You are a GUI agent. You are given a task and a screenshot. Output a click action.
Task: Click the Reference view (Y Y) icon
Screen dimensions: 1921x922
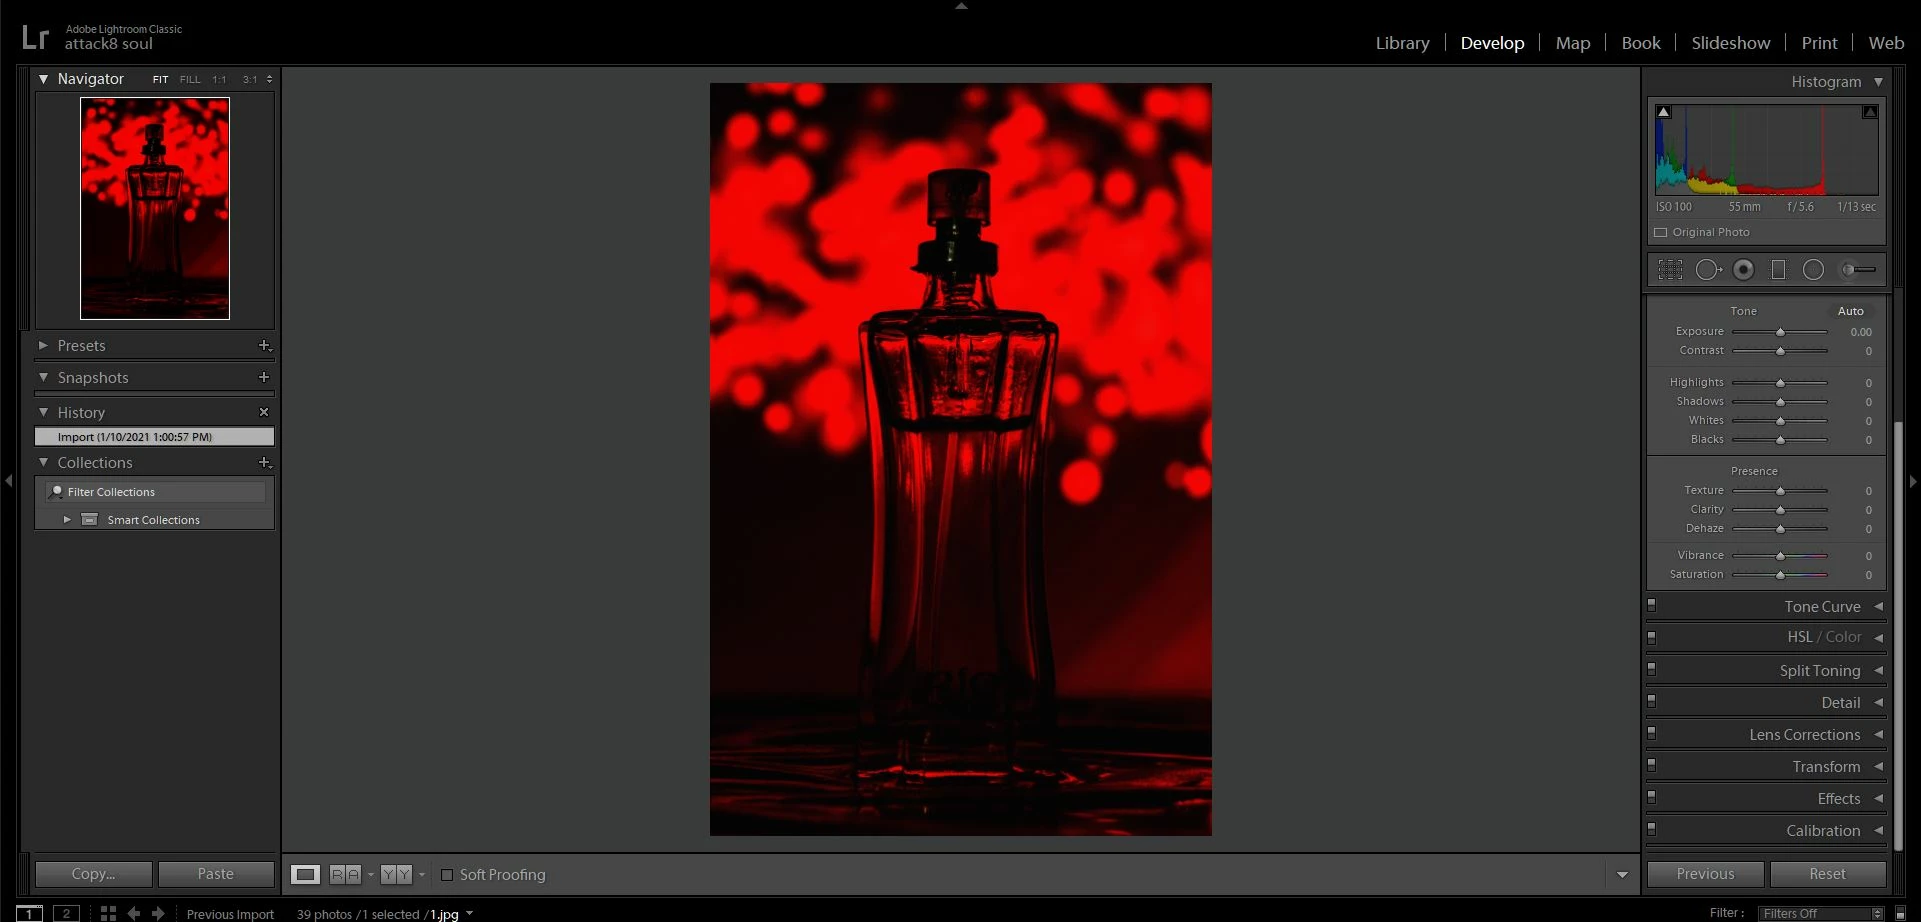396,874
